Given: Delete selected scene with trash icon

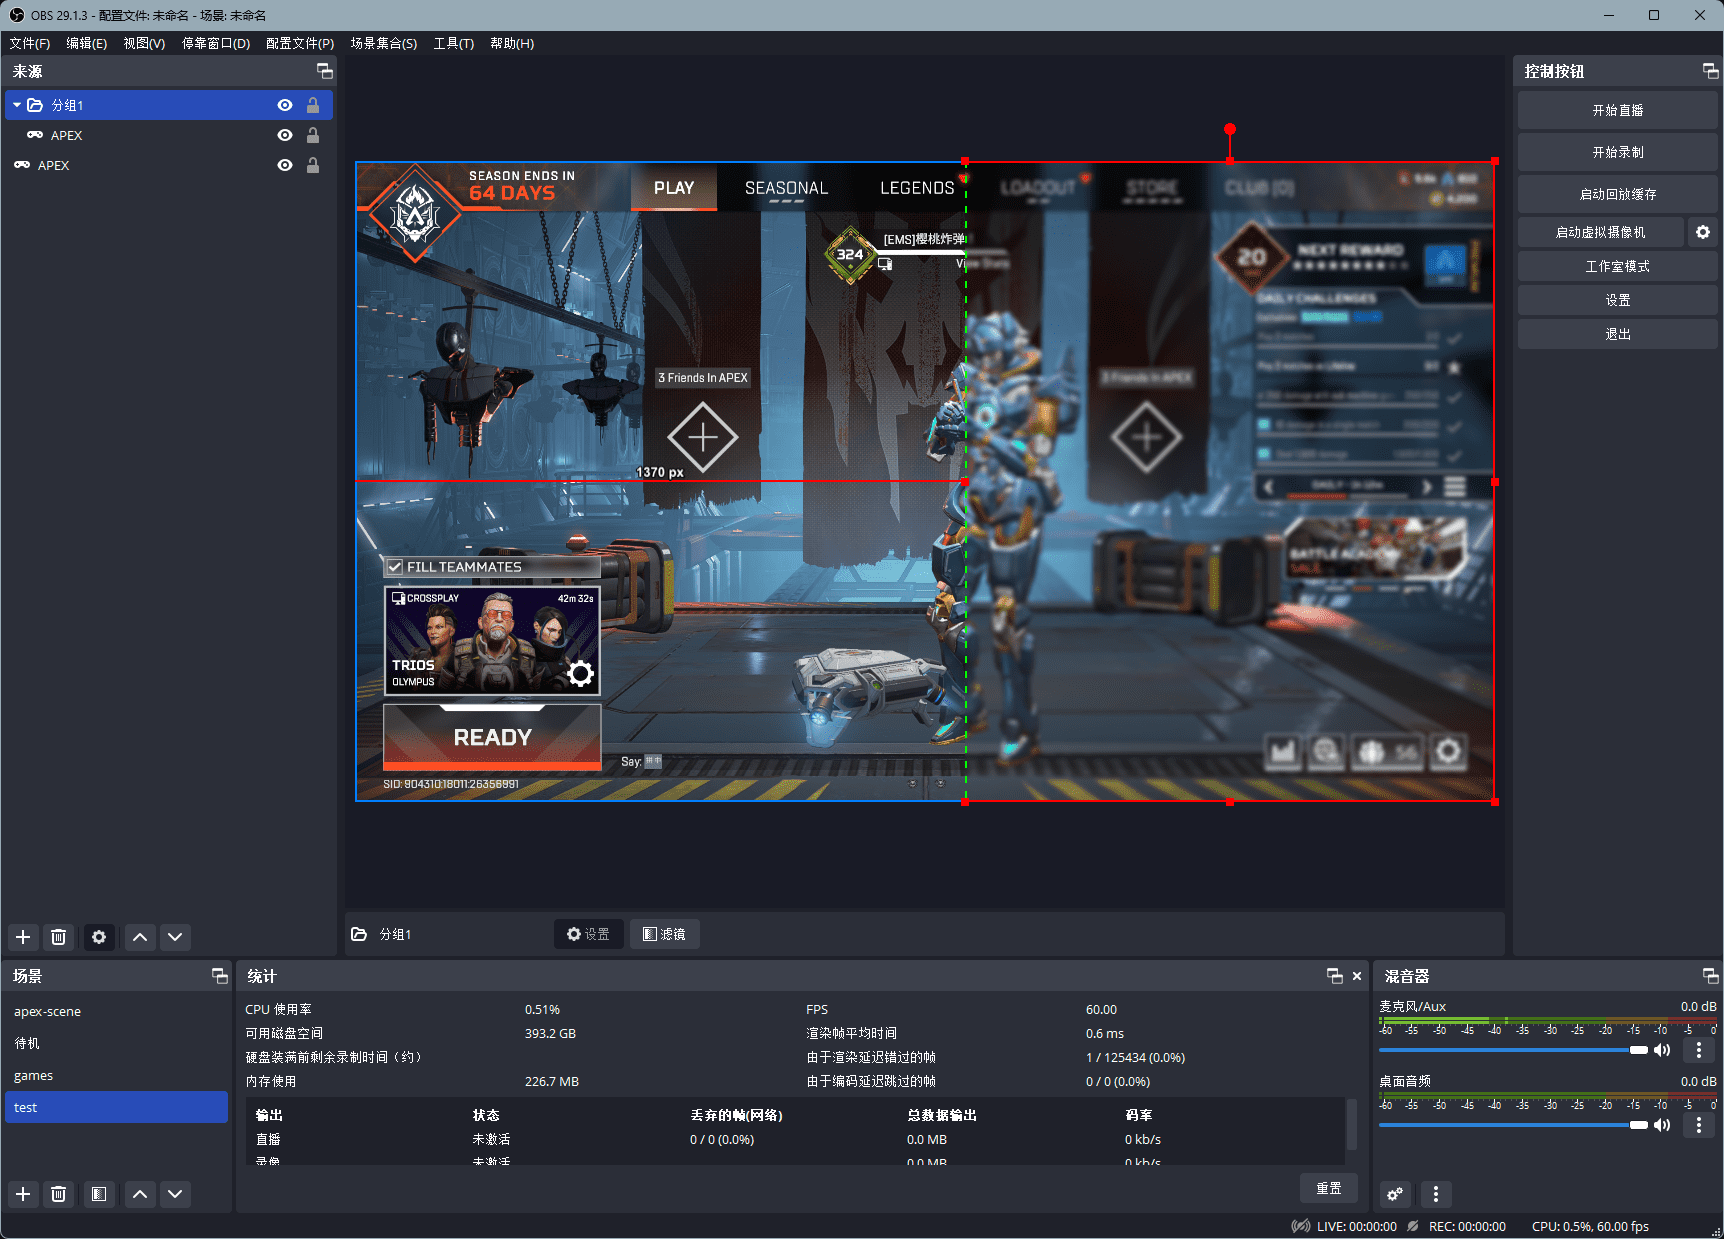Looking at the screenshot, I should coord(59,1194).
